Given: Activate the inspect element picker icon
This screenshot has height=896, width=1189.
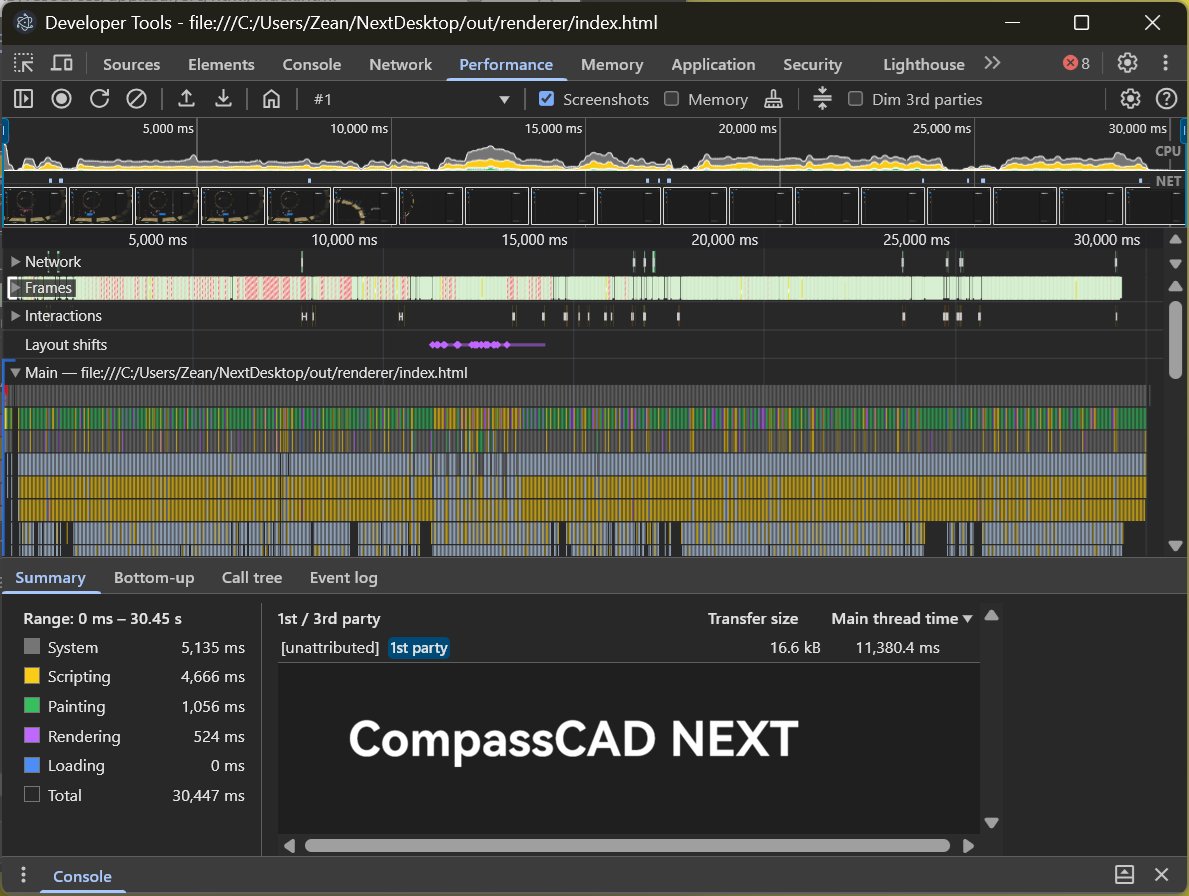Looking at the screenshot, I should tap(24, 64).
